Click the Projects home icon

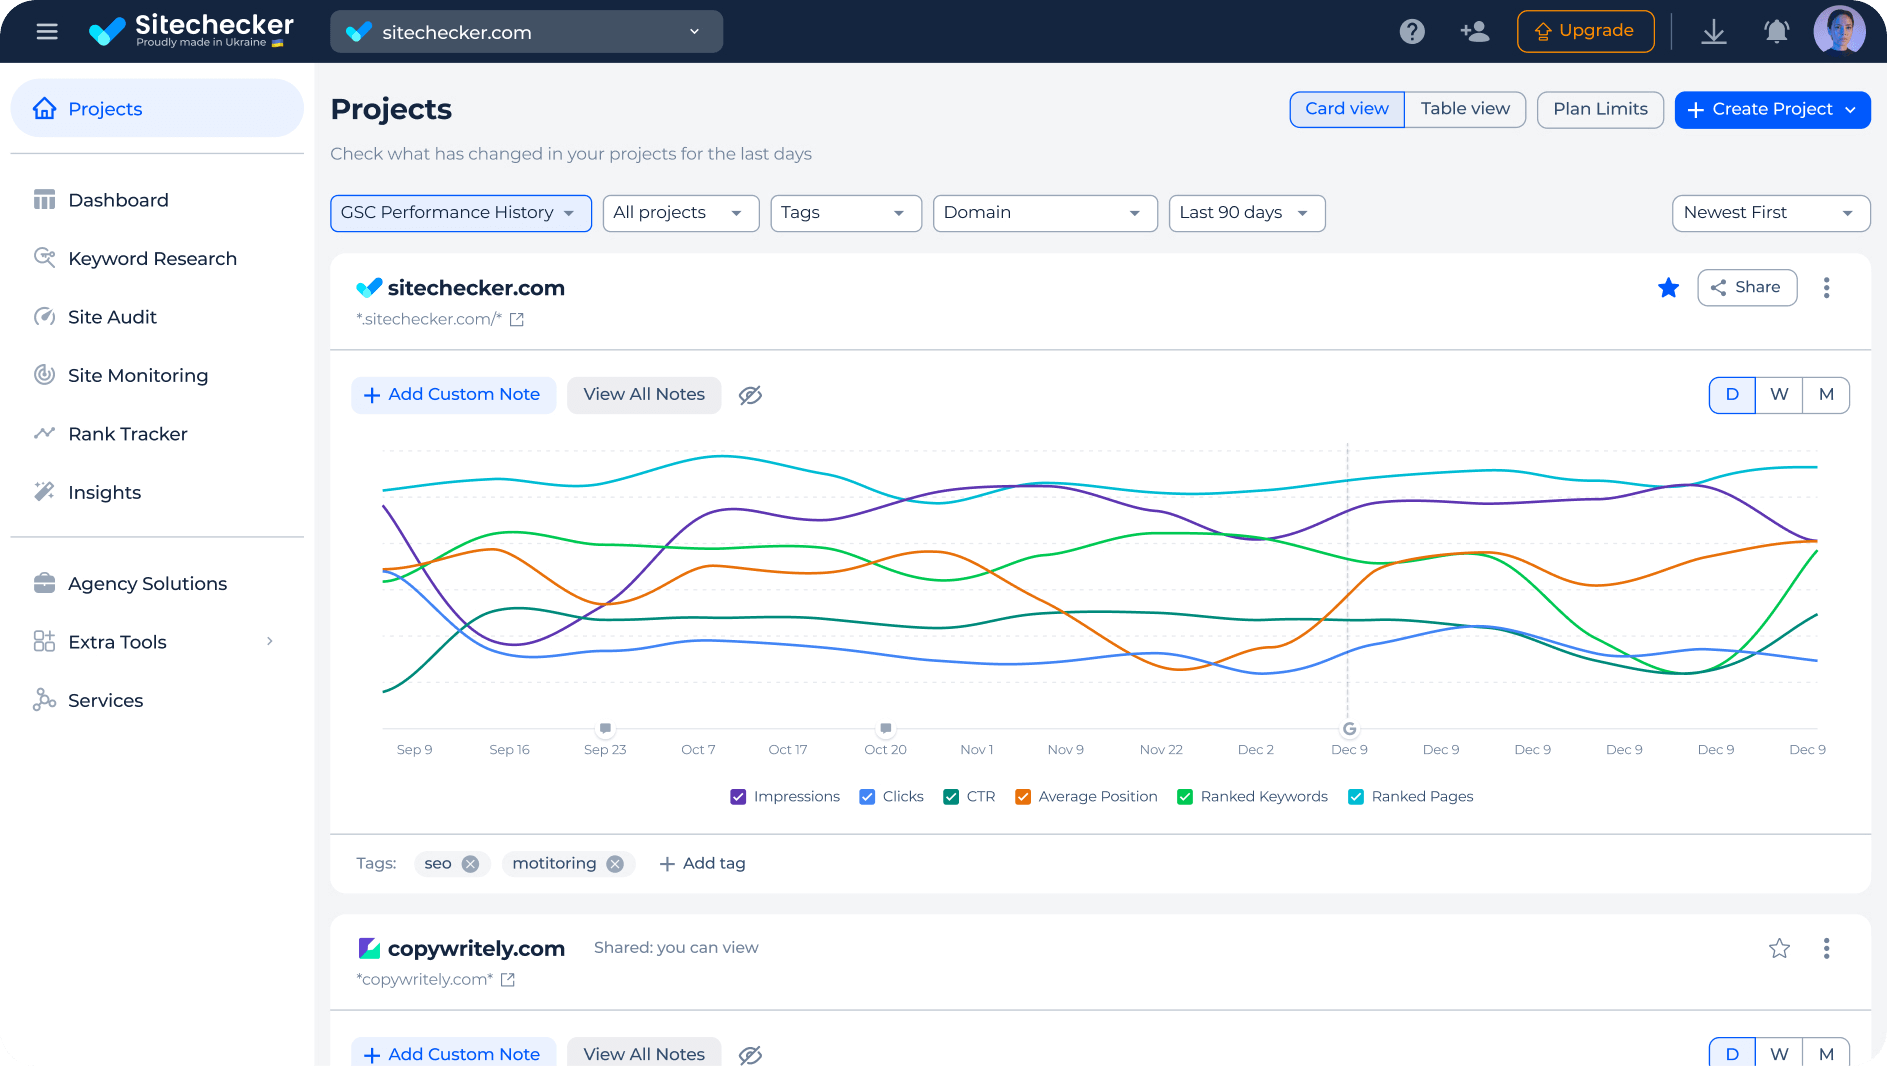[x=45, y=108]
